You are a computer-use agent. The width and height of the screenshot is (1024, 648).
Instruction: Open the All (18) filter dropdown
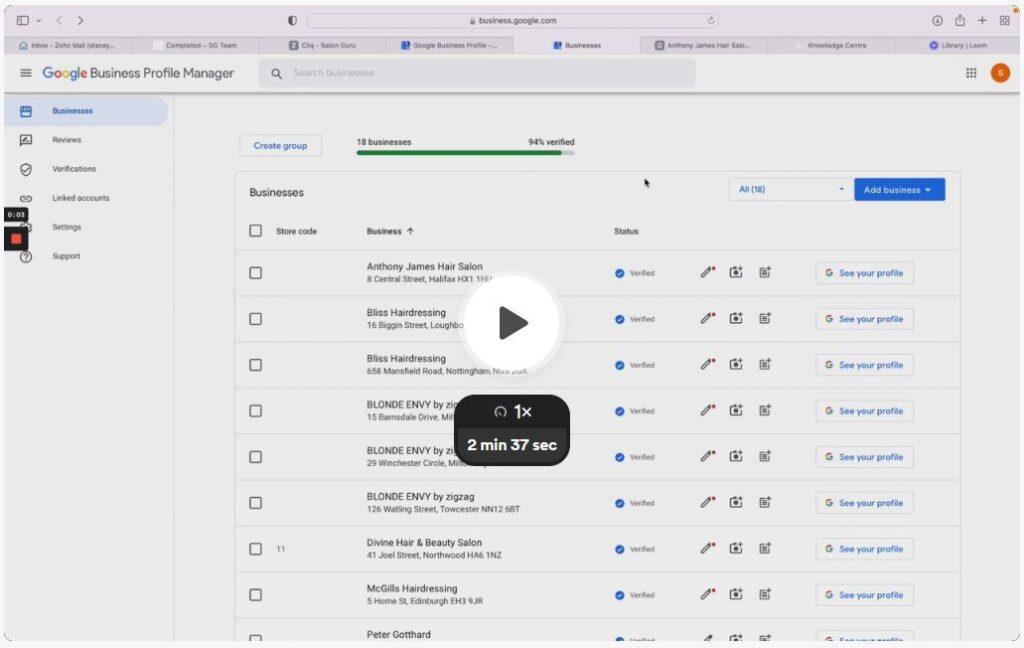click(x=790, y=189)
